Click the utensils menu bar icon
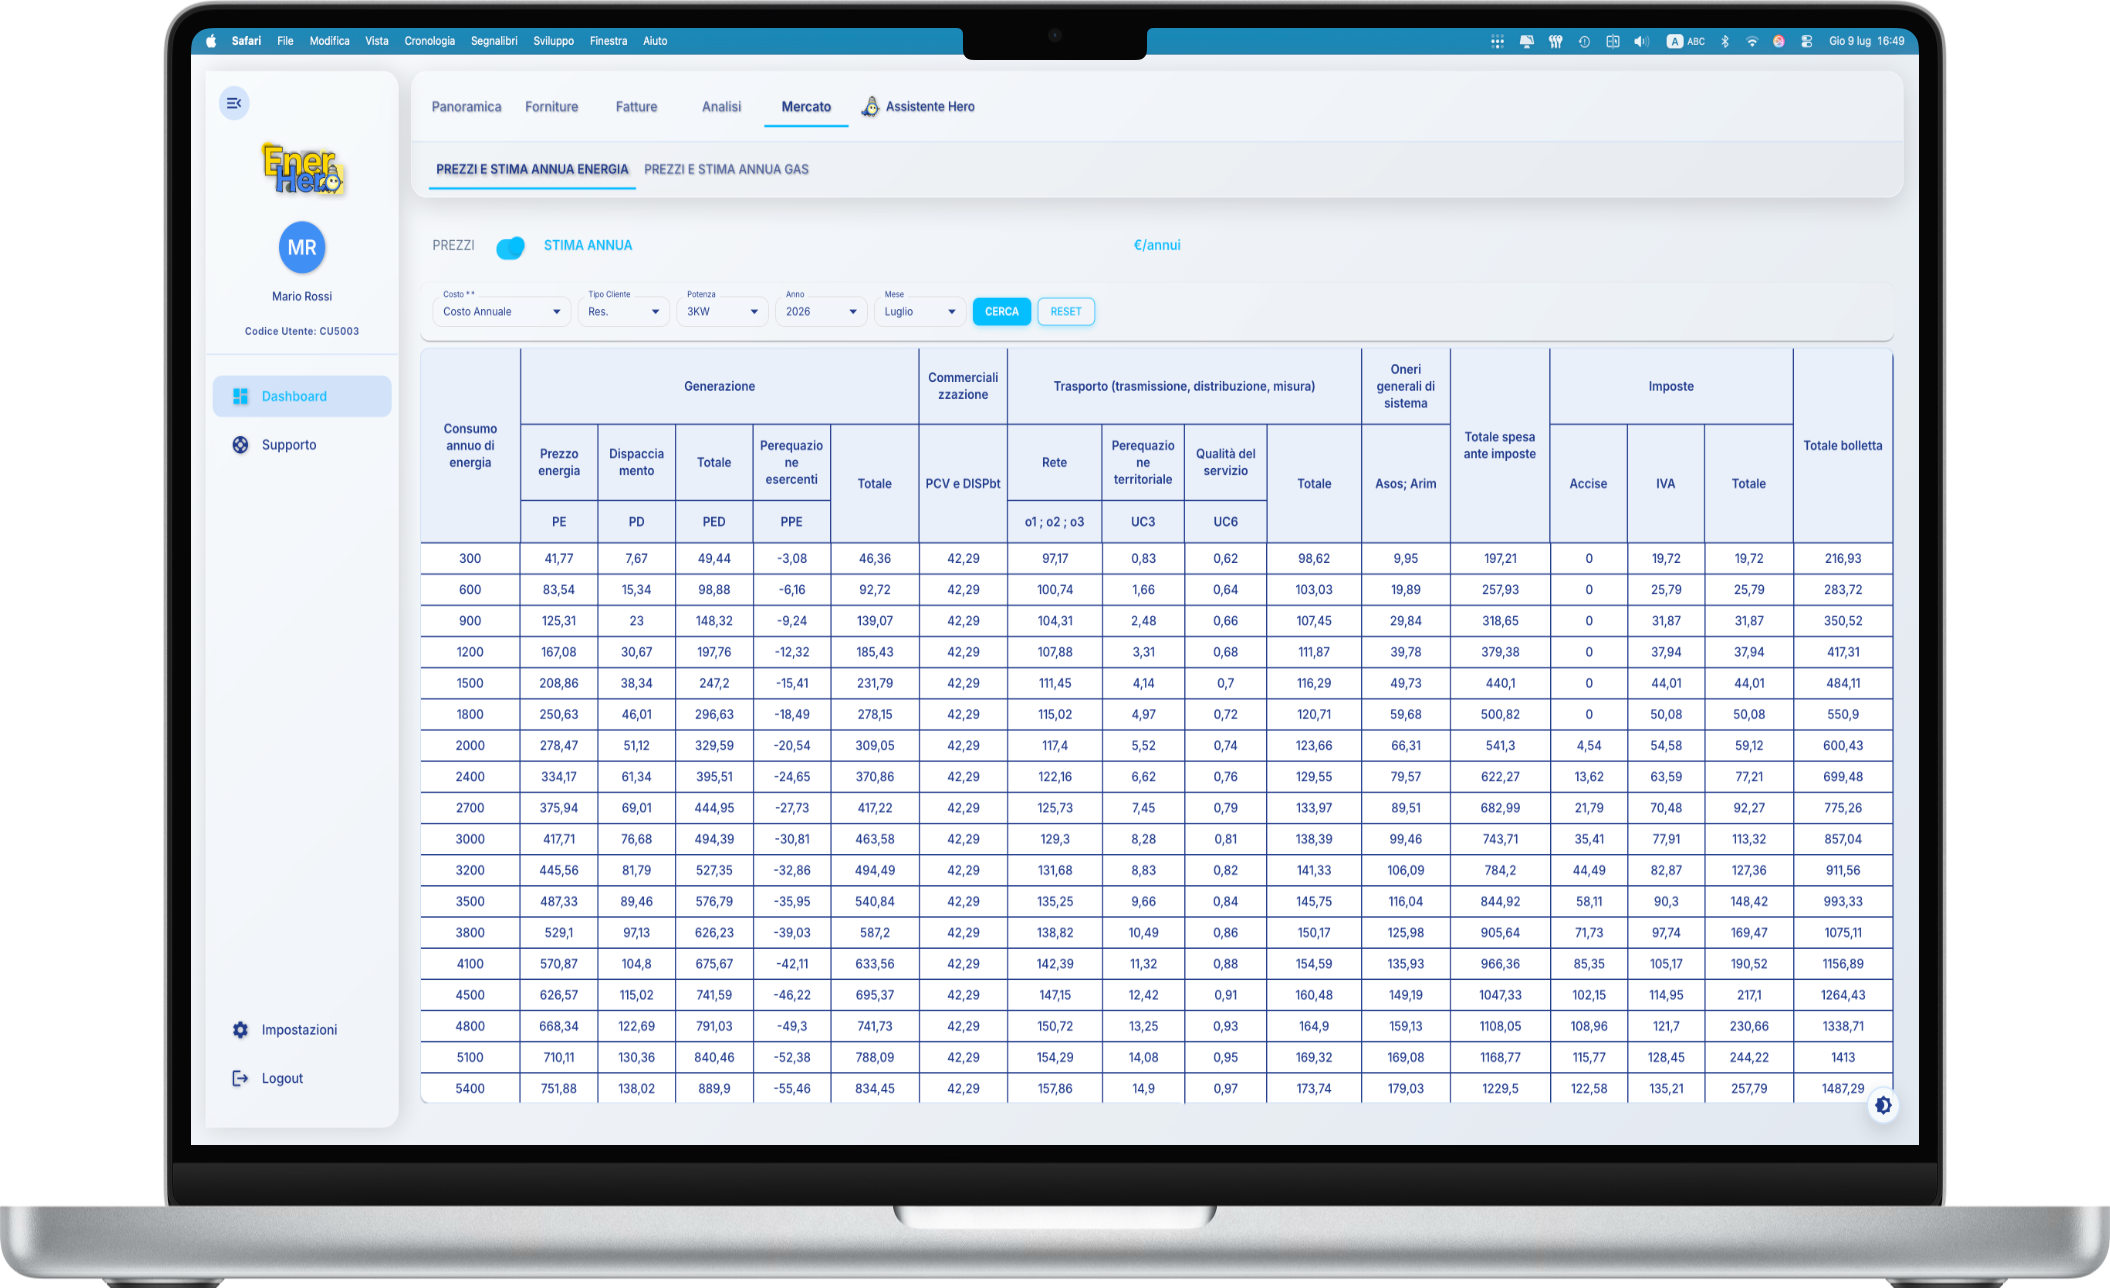 point(1555,41)
